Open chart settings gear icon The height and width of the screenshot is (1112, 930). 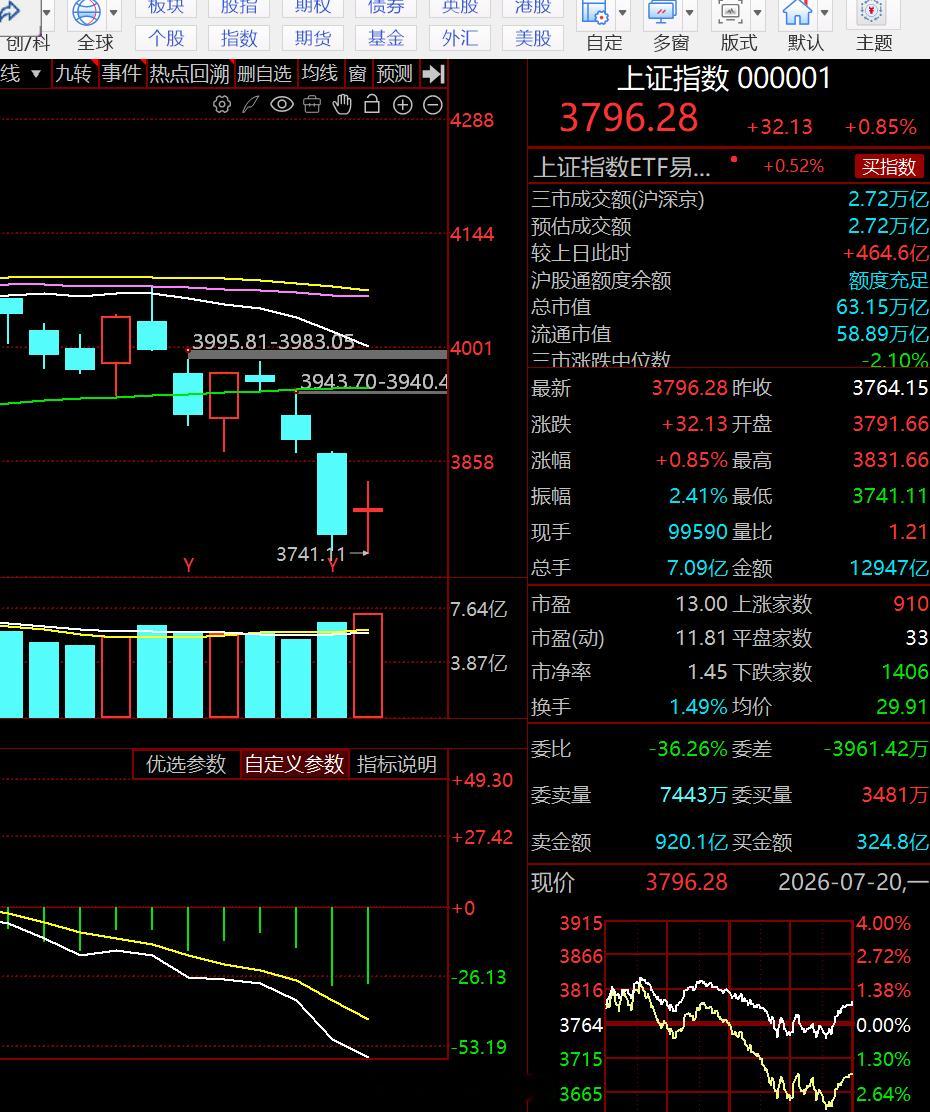222,105
